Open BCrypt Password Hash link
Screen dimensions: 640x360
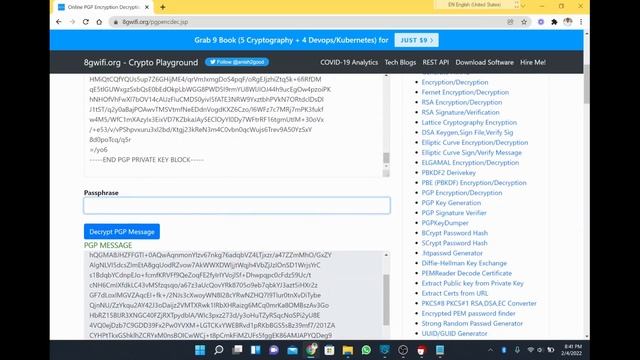point(454,233)
